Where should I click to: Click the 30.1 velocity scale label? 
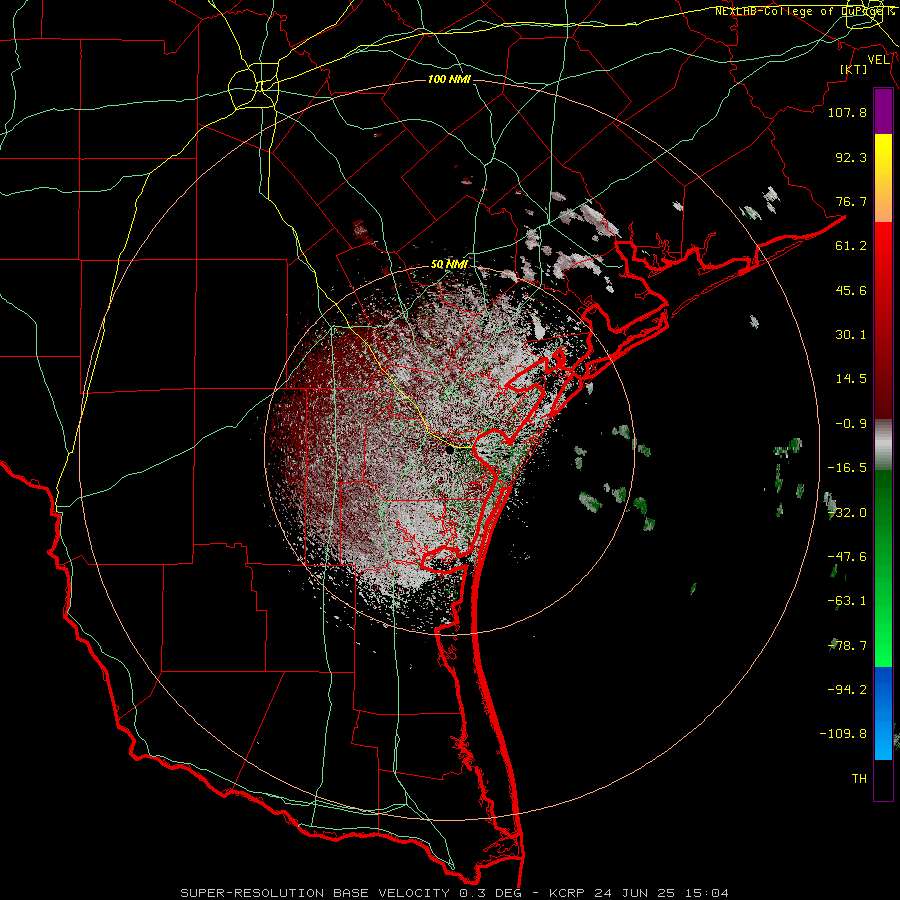851,335
